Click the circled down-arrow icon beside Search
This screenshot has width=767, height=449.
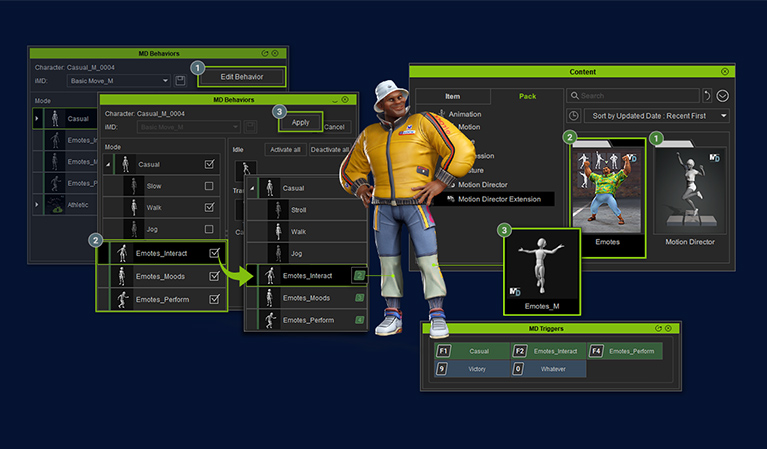click(x=722, y=96)
